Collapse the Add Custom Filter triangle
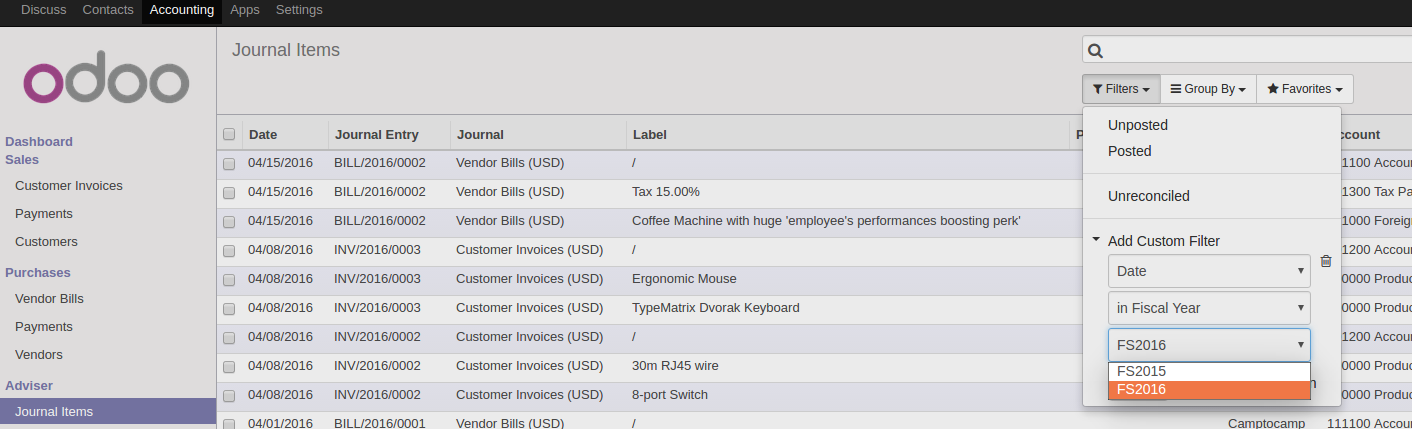1412x429 pixels. coord(1096,240)
